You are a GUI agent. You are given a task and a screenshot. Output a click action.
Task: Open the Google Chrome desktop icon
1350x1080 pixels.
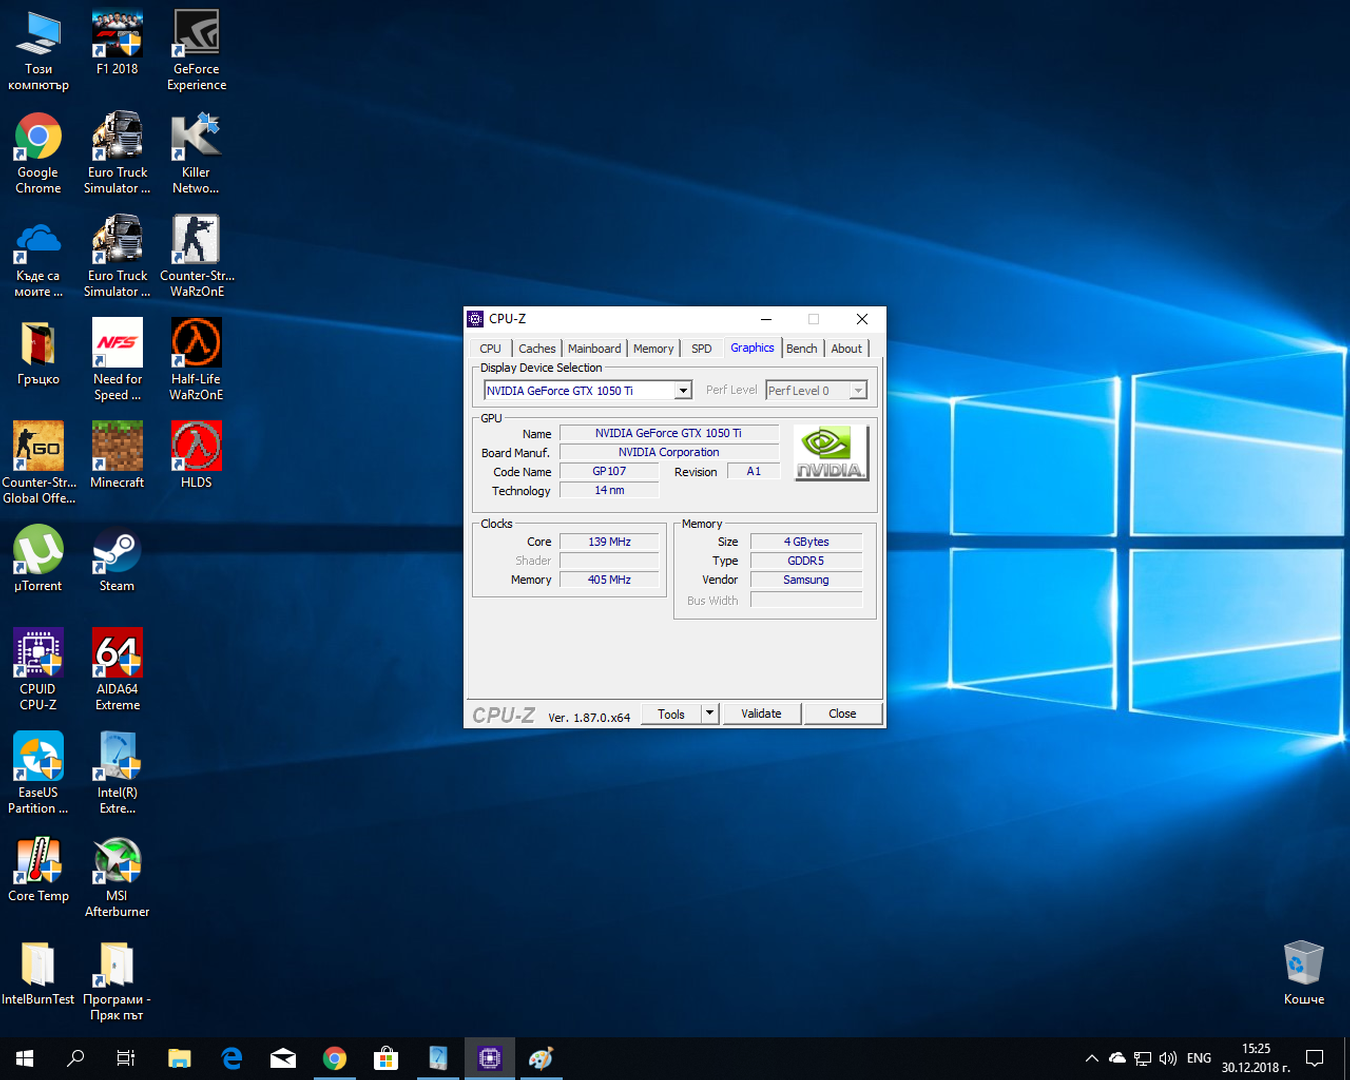[x=38, y=153]
